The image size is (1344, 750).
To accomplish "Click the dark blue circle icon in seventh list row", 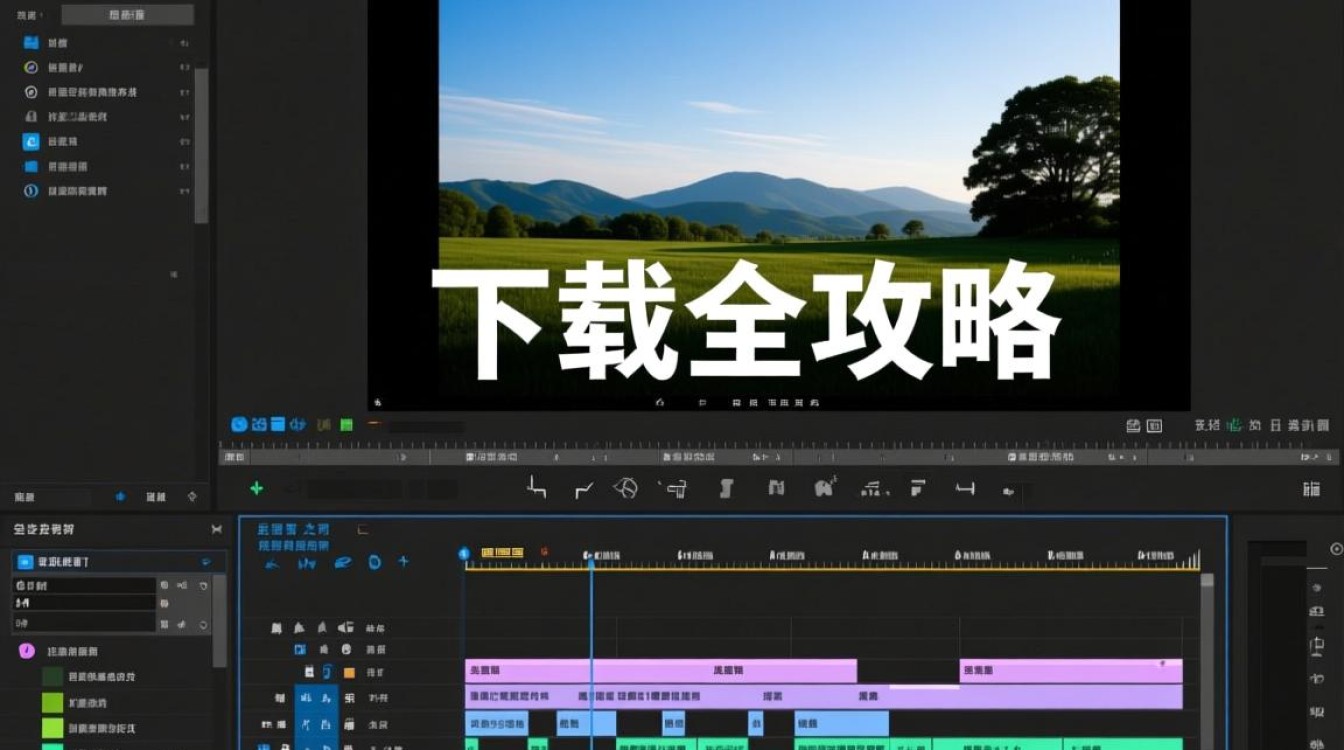I will (31, 190).
